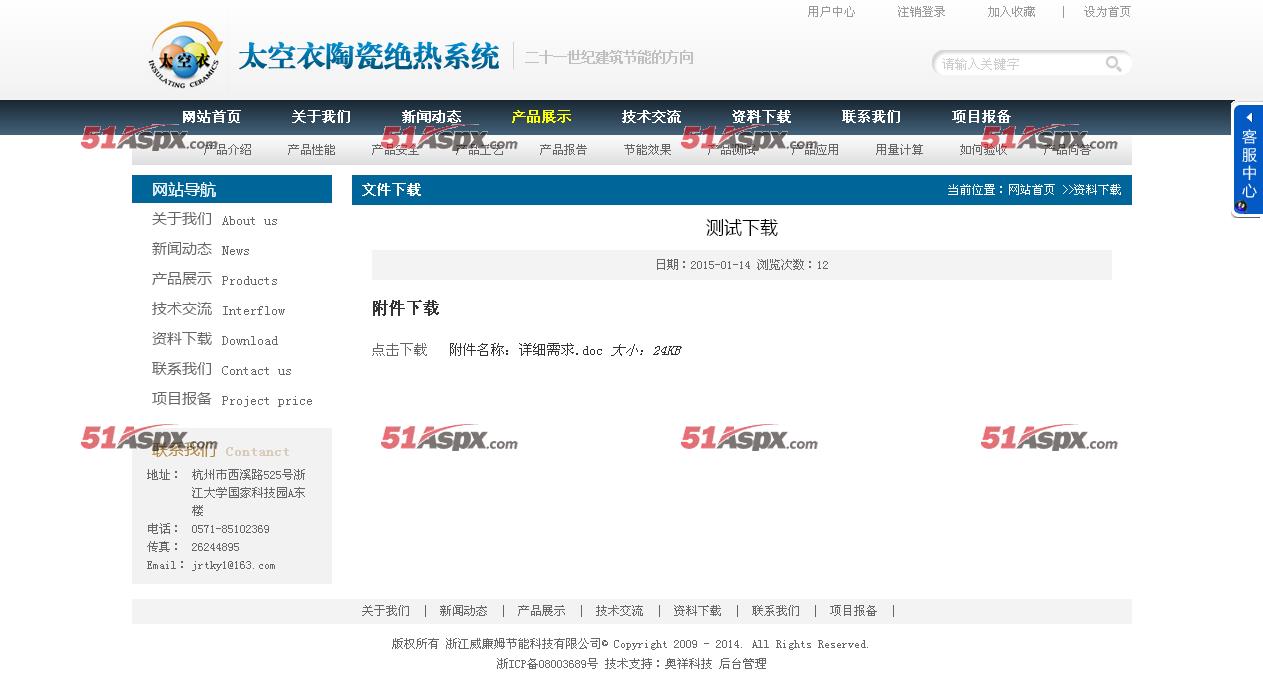Open footer link 新闻动态
The image size is (1263, 674).
click(463, 611)
